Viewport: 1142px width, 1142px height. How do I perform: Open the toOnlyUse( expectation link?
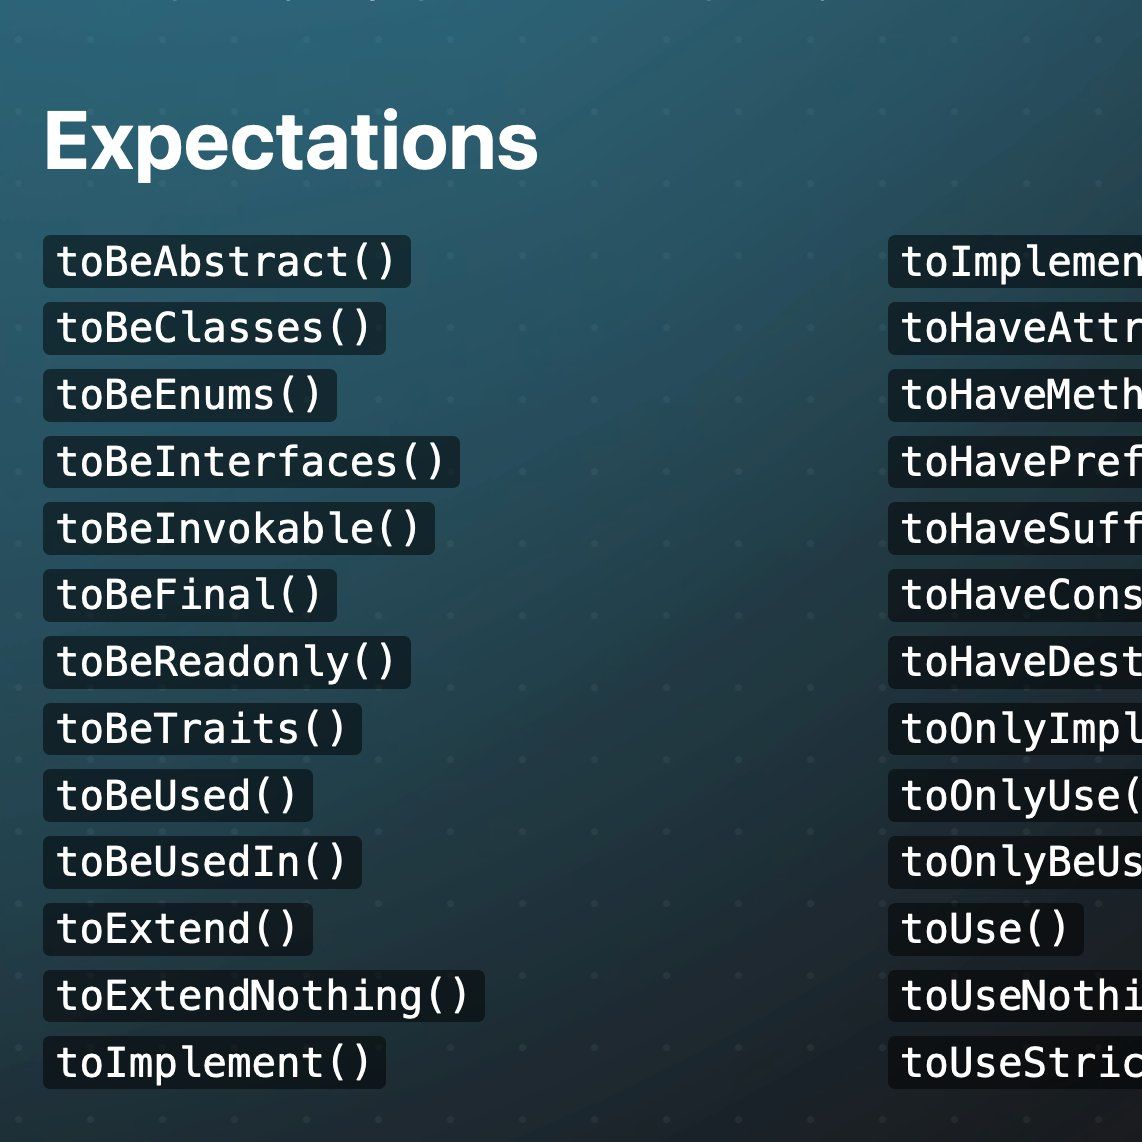[1015, 795]
